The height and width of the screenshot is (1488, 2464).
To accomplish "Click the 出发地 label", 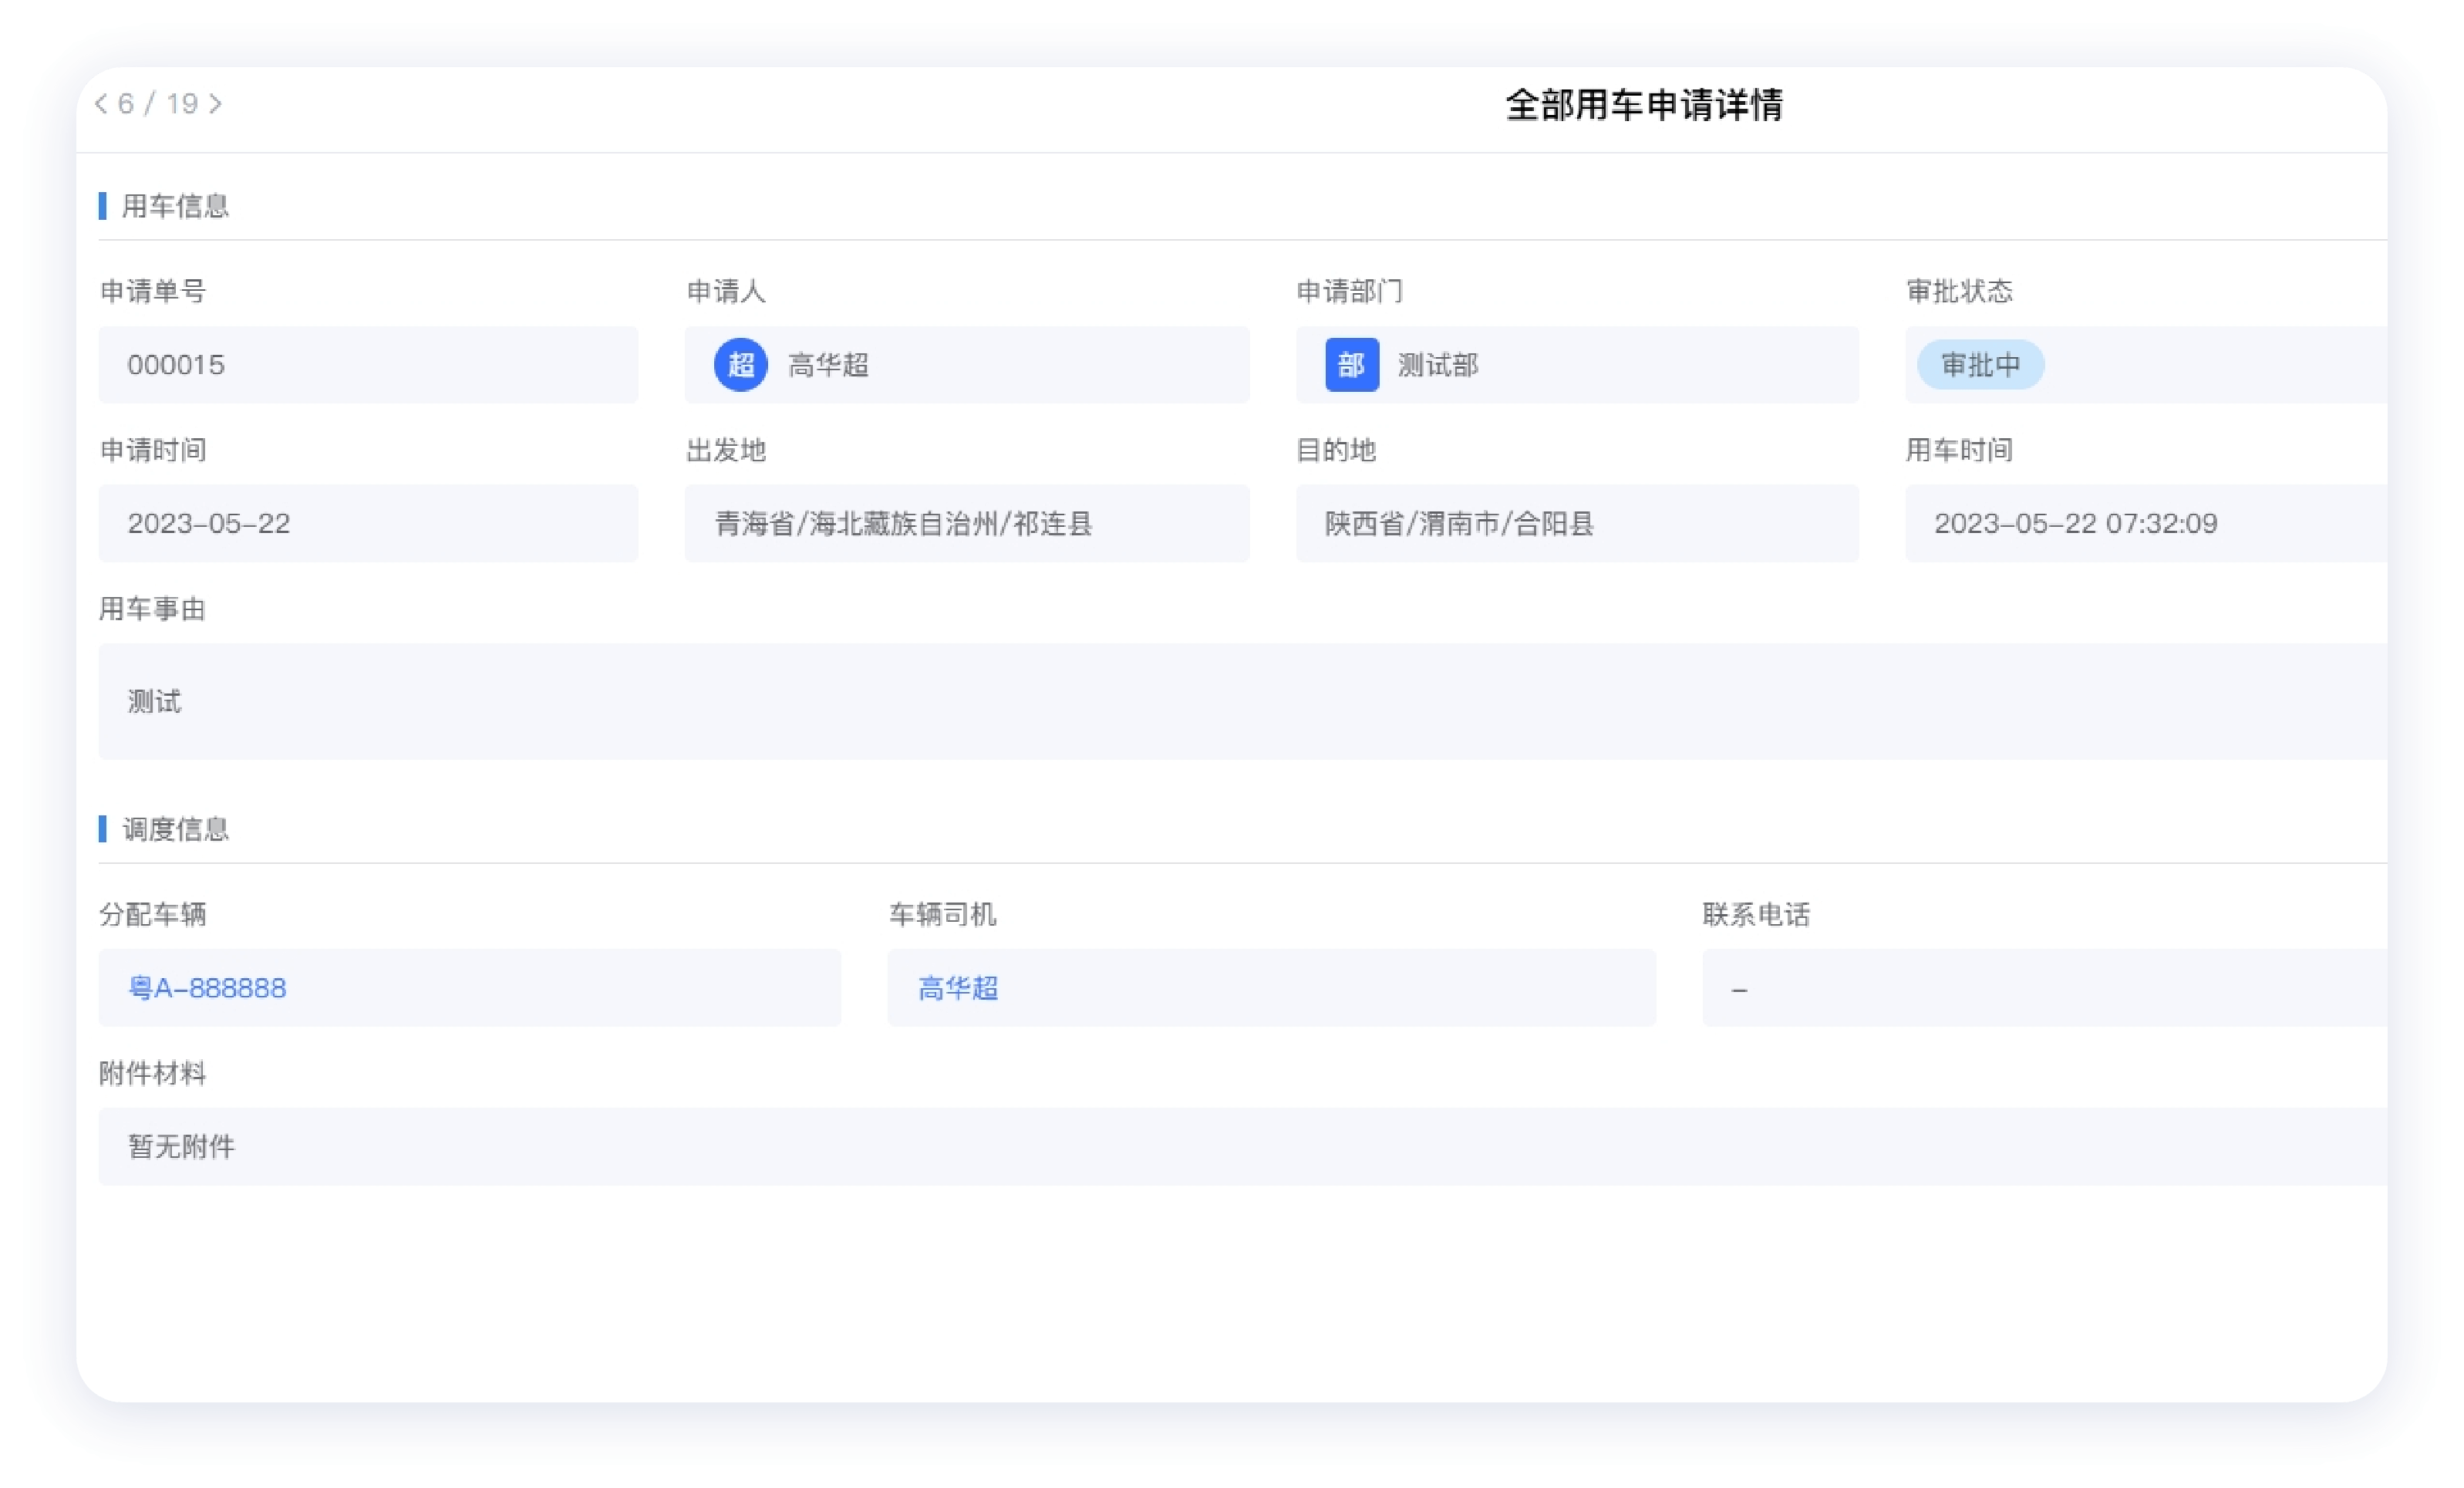I will (x=726, y=450).
